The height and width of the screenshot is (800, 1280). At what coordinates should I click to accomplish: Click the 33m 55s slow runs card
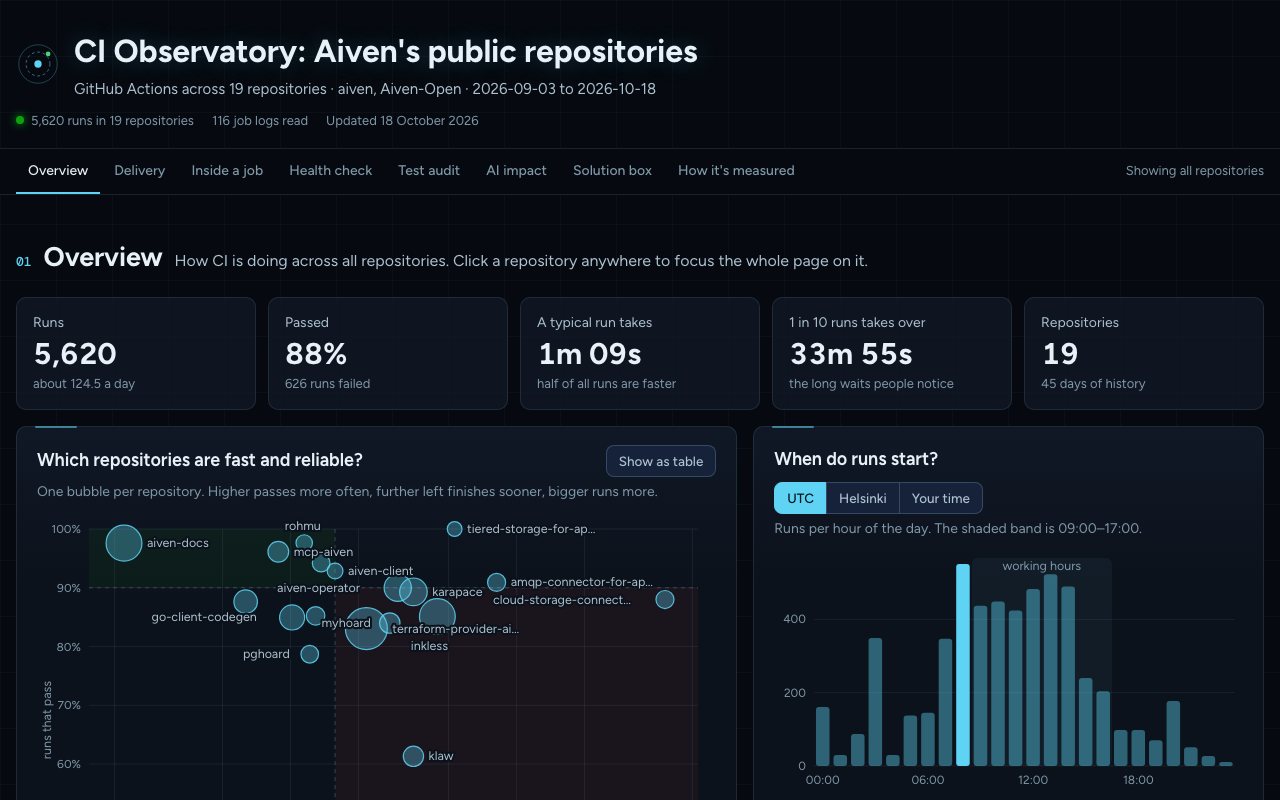pyautogui.click(x=892, y=353)
